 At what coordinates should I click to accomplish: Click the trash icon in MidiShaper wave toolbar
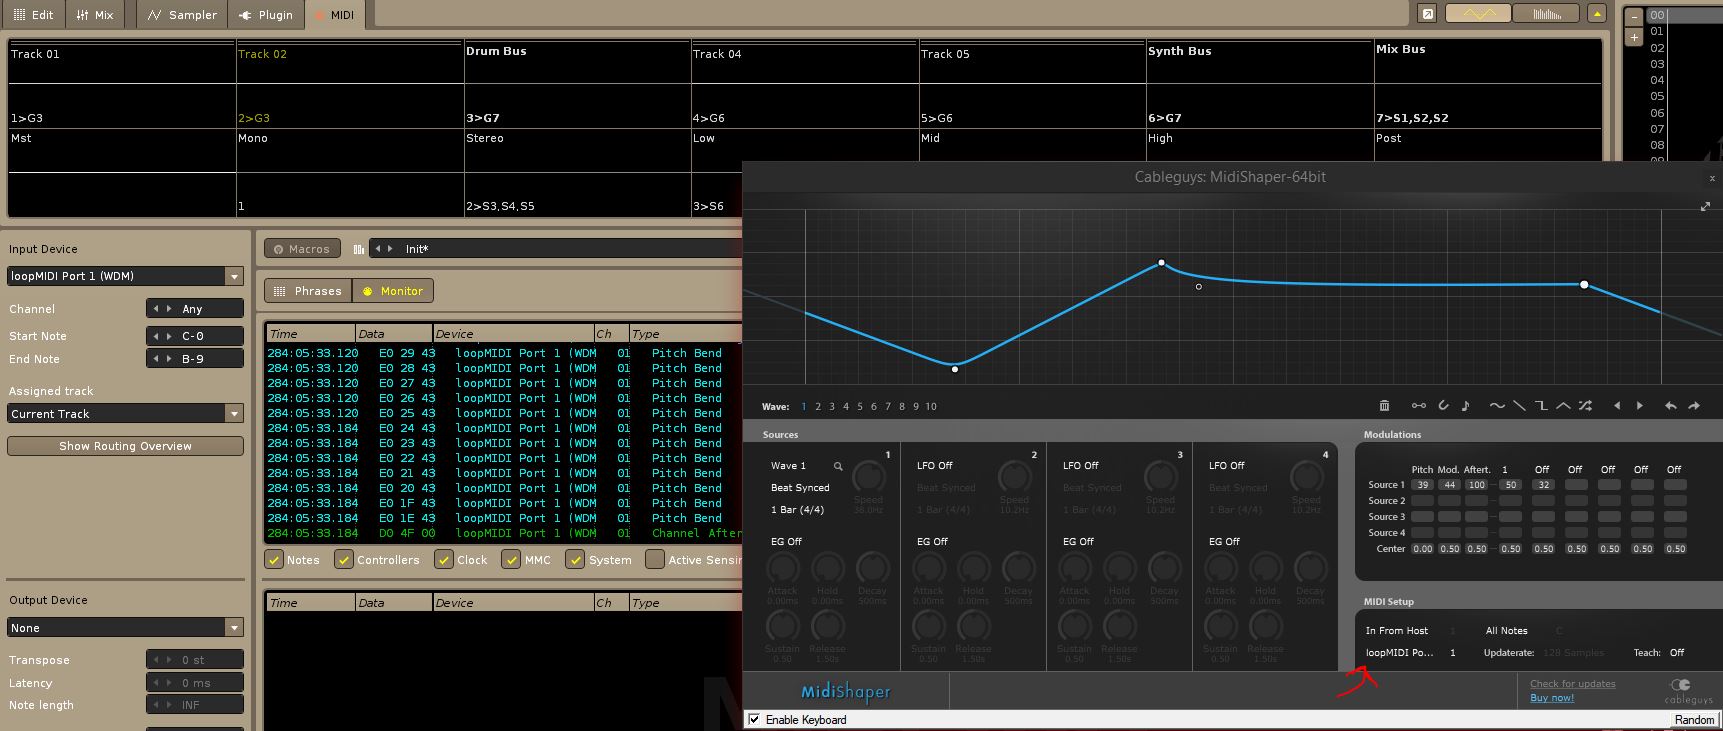tap(1384, 406)
